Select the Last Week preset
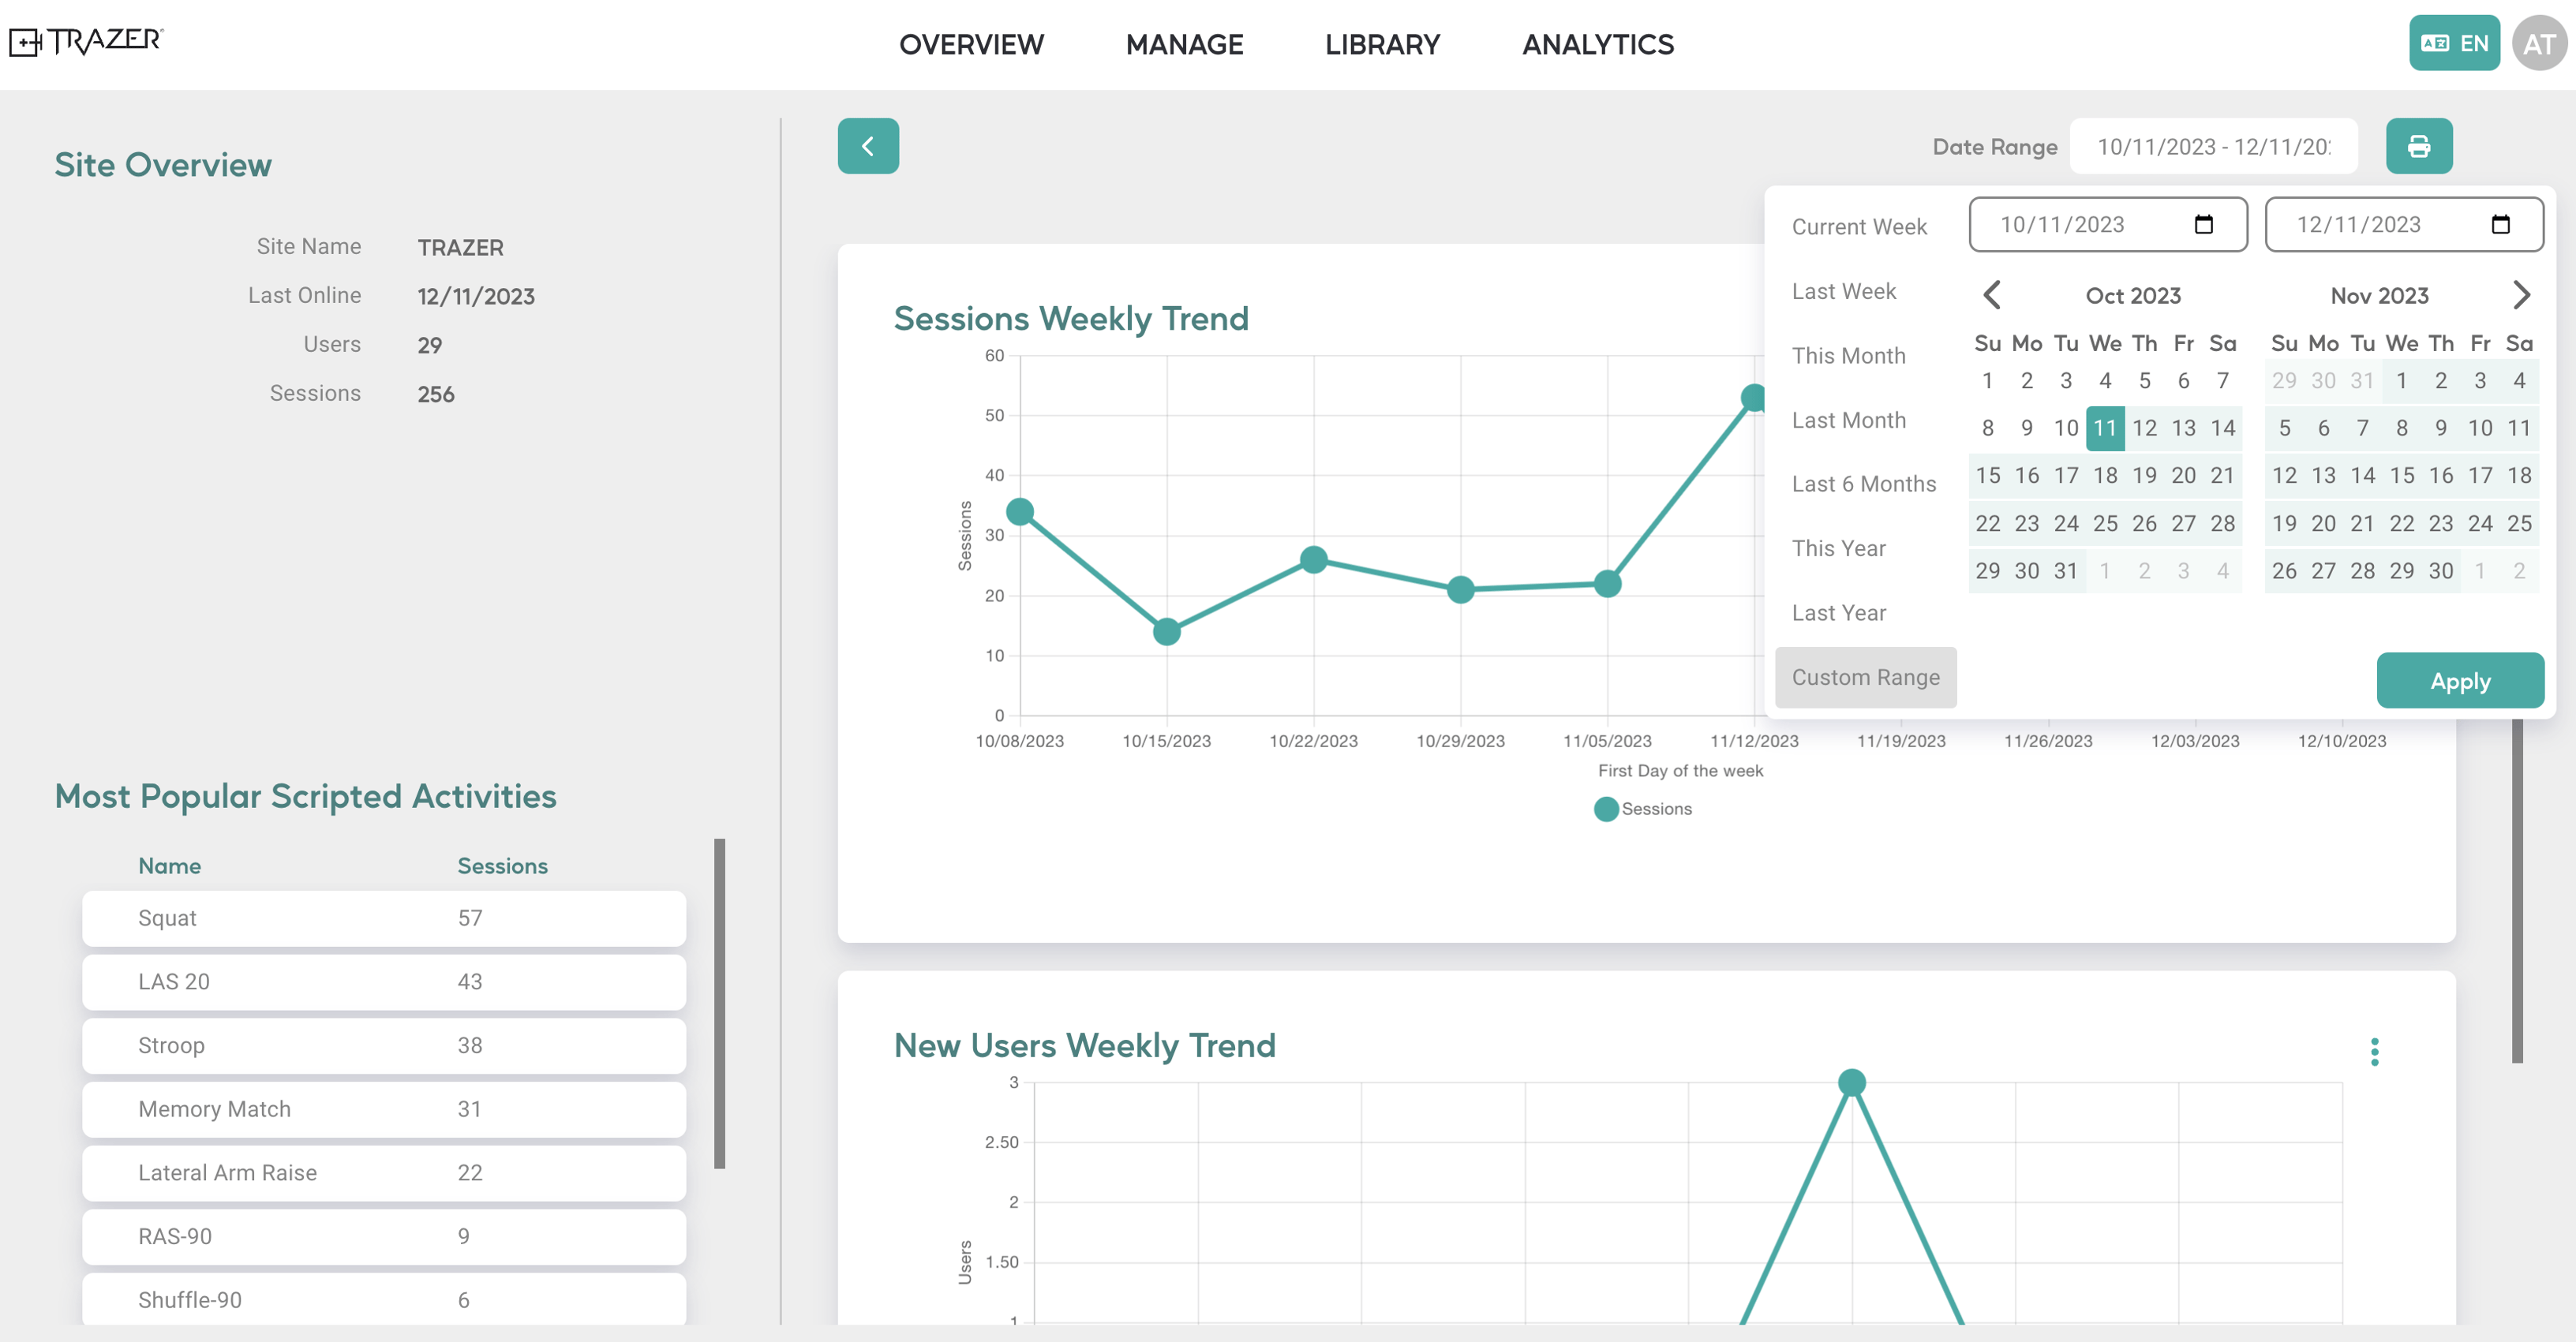Image resolution: width=2576 pixels, height=1342 pixels. click(x=1843, y=291)
